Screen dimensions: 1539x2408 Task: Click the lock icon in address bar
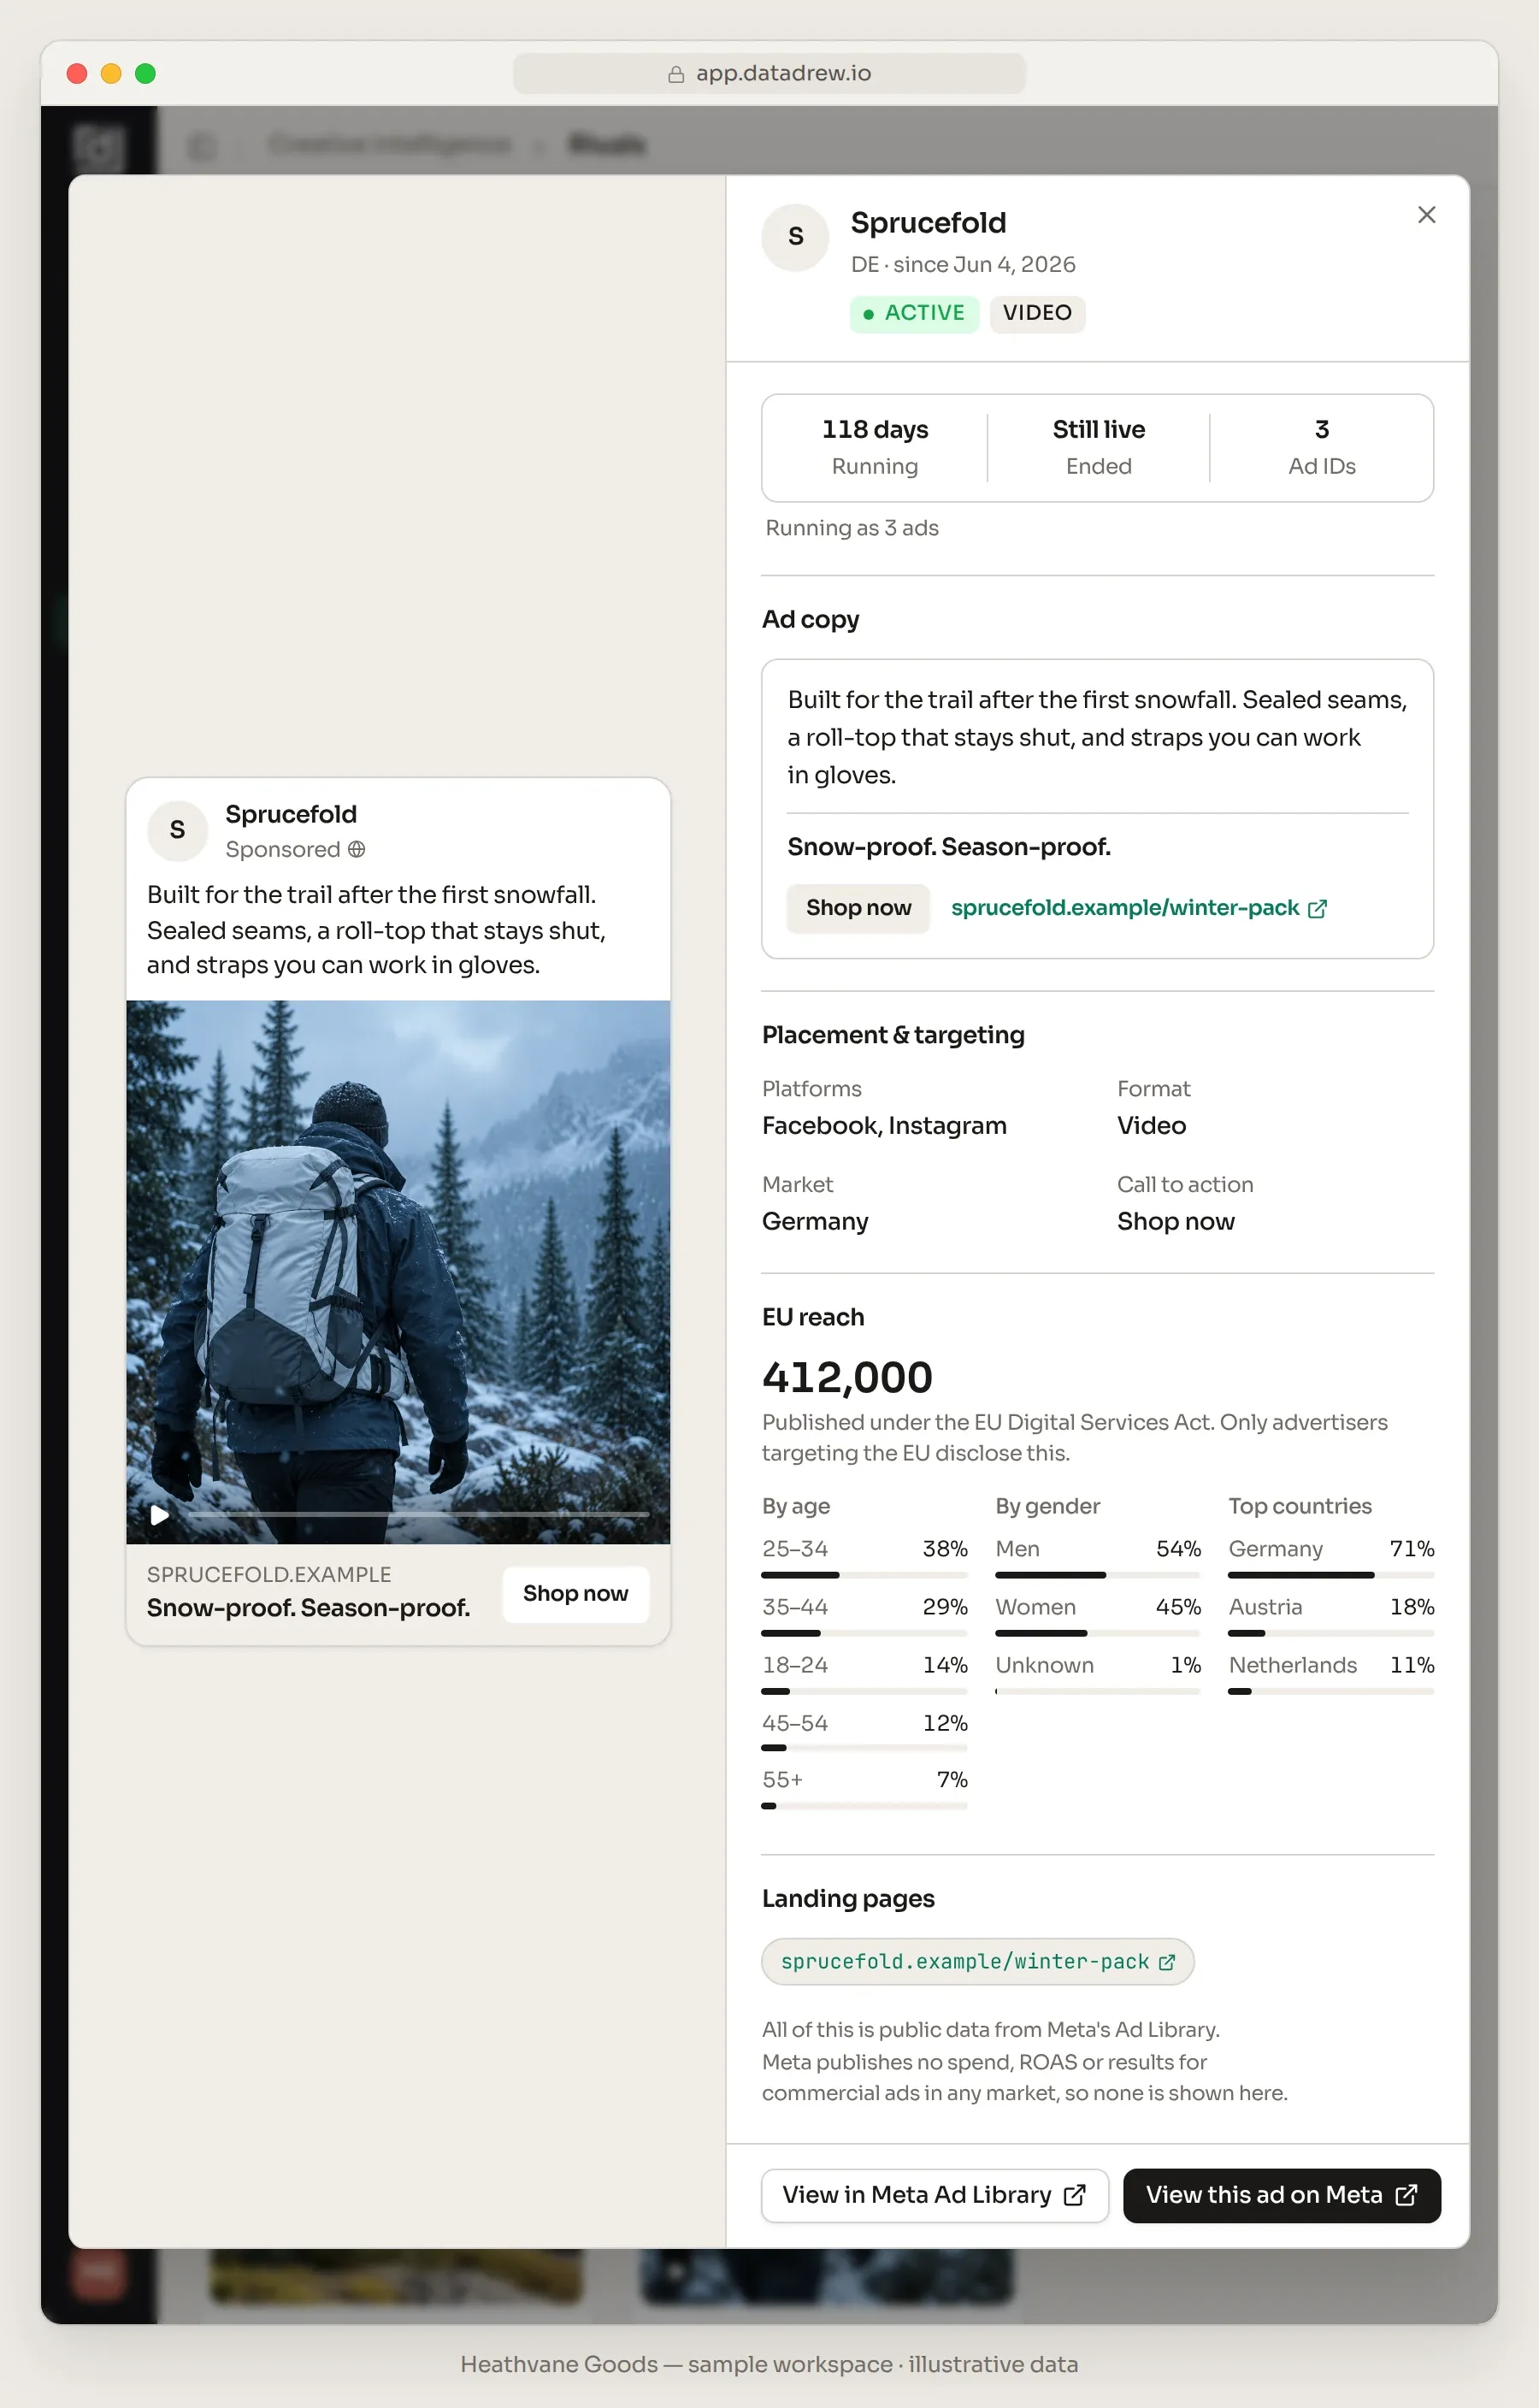[x=676, y=74]
